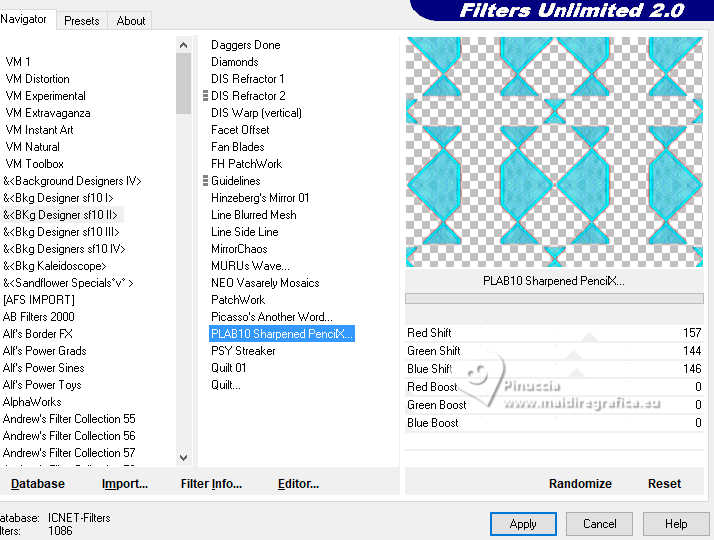This screenshot has width=714, height=540.
Task: Select Andrew's Filter Collection 56
Action: coord(69,436)
